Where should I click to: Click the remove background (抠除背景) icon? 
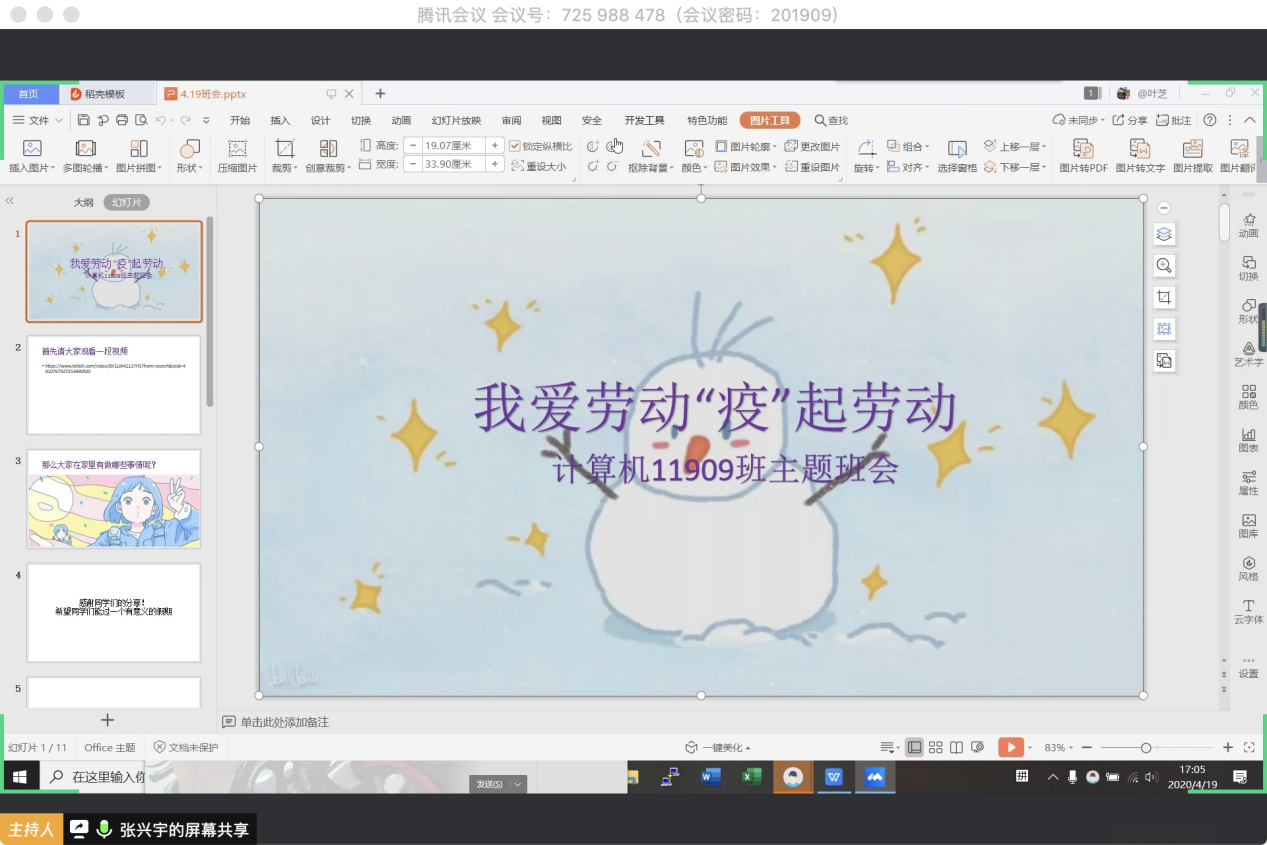(651, 149)
